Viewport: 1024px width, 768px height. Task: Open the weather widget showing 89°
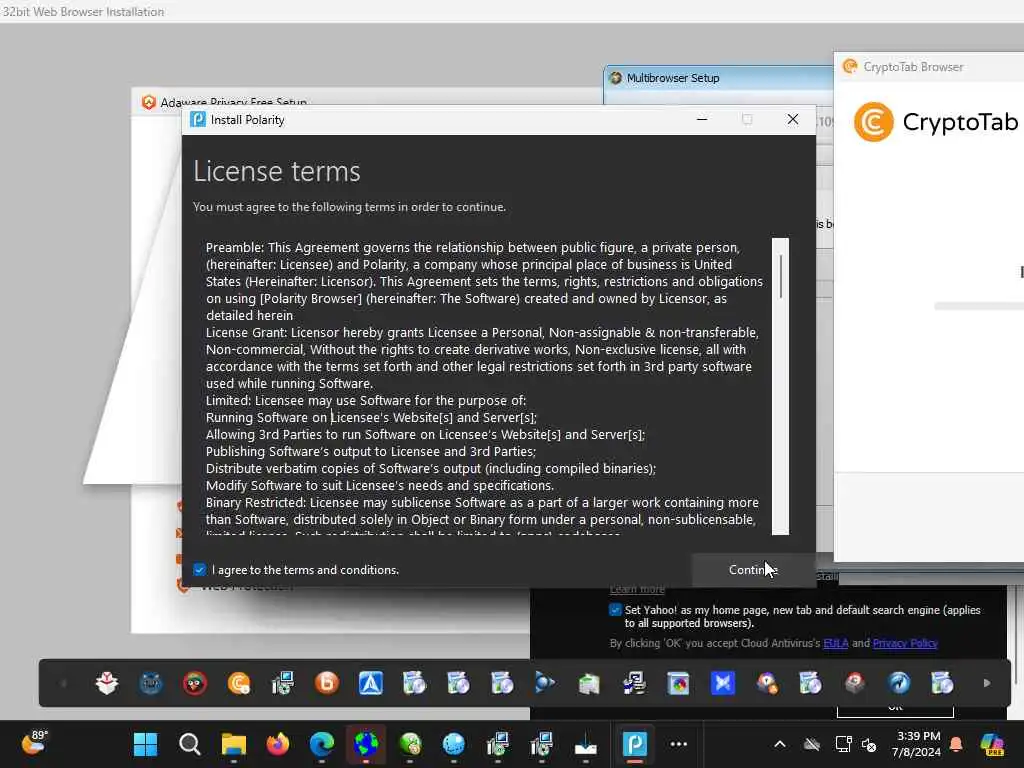[34, 743]
